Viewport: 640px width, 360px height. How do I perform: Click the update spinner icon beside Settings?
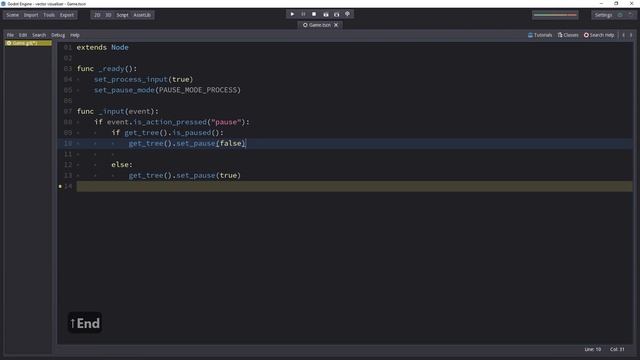tap(620, 15)
